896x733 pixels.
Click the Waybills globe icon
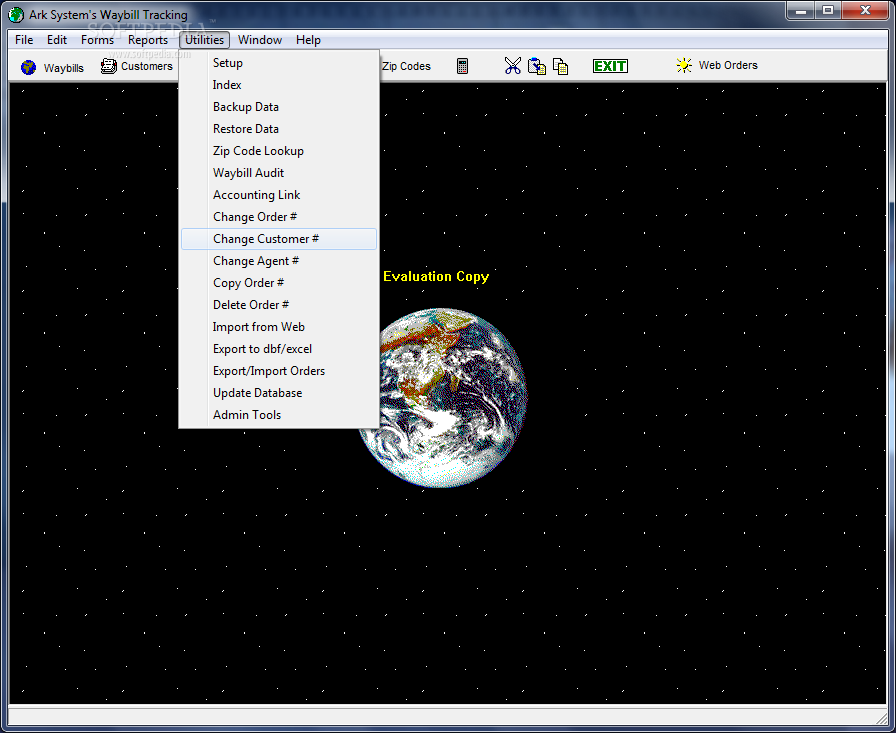(28, 67)
